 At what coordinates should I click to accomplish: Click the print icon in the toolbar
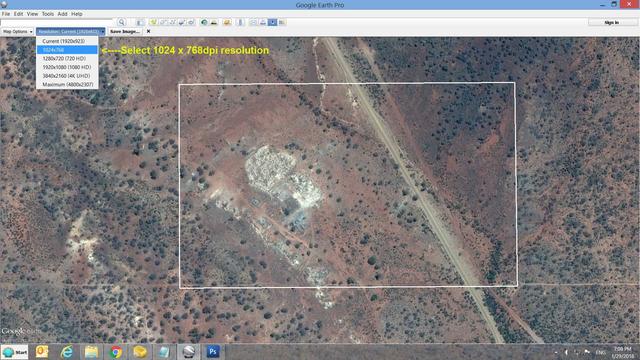(x=263, y=22)
